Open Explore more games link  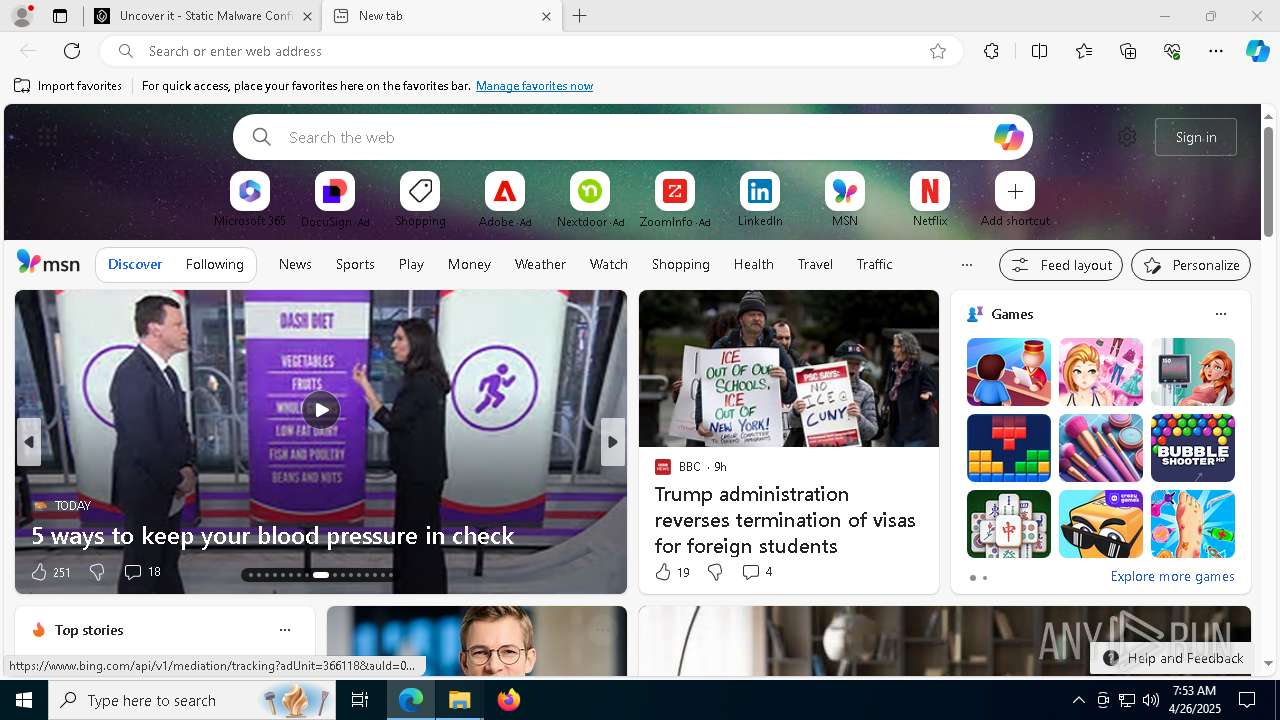pyautogui.click(x=1172, y=577)
